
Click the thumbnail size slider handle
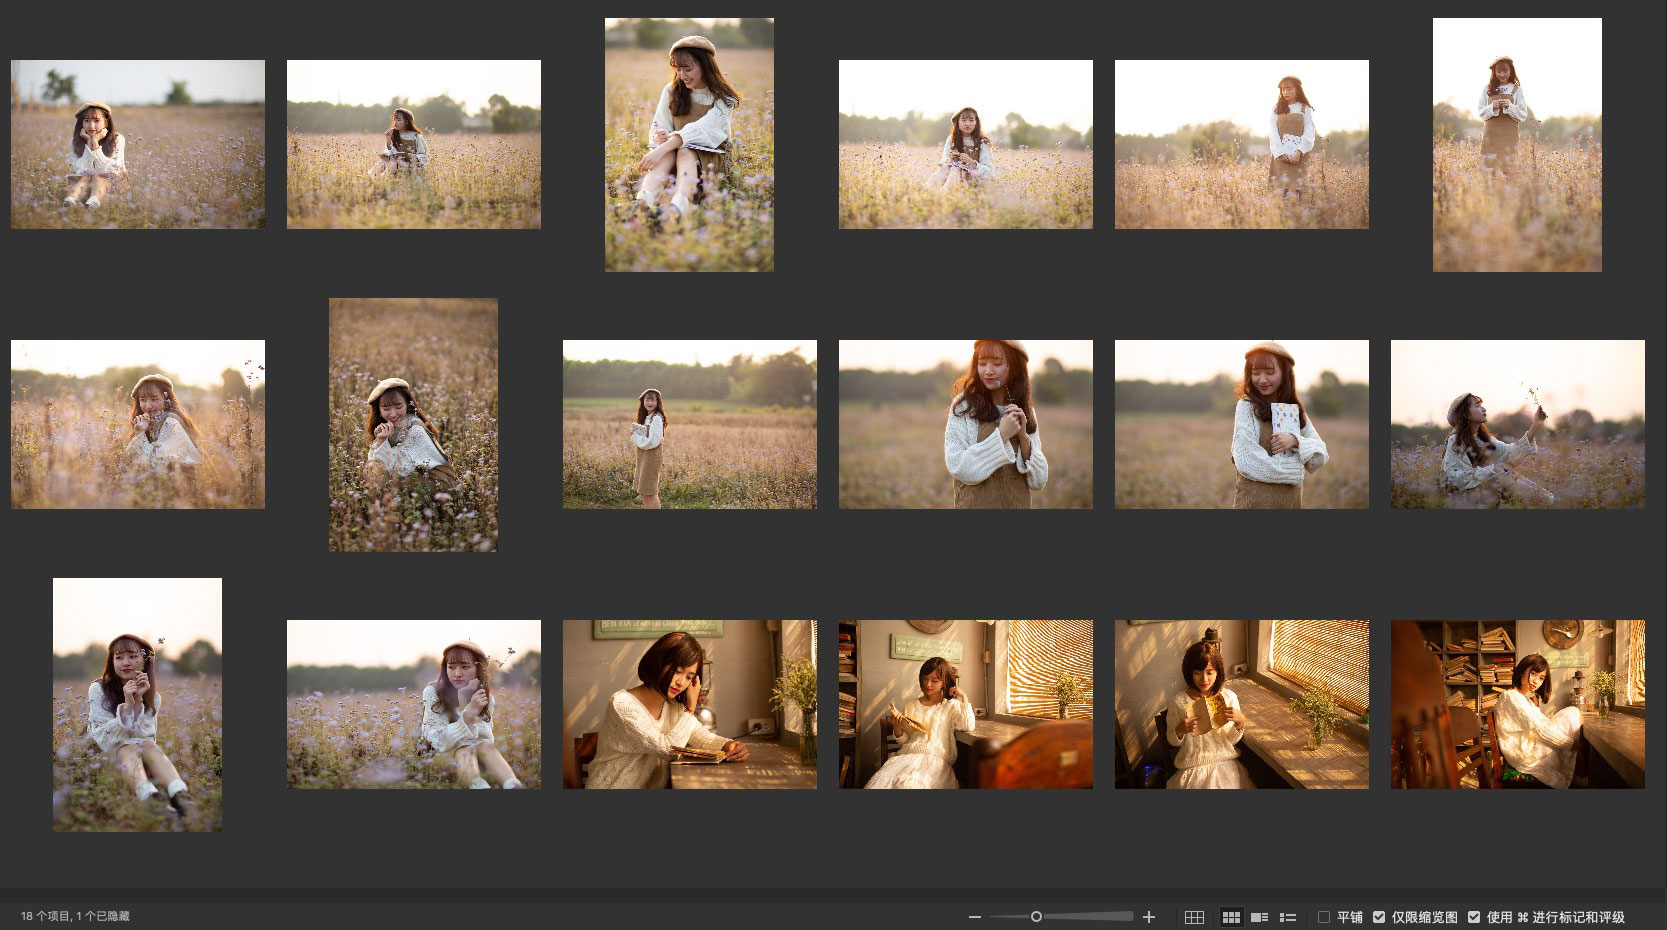[1036, 917]
